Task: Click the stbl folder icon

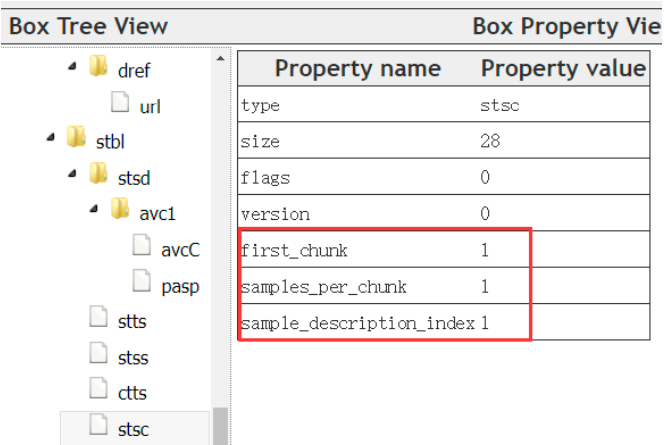Action: (76, 137)
